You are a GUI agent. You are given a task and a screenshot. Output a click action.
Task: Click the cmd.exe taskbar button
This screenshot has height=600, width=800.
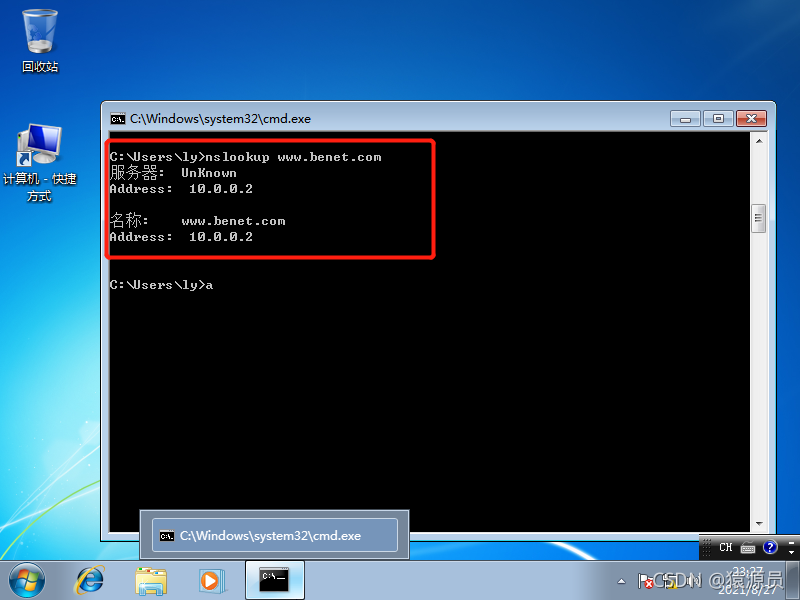[x=274, y=580]
